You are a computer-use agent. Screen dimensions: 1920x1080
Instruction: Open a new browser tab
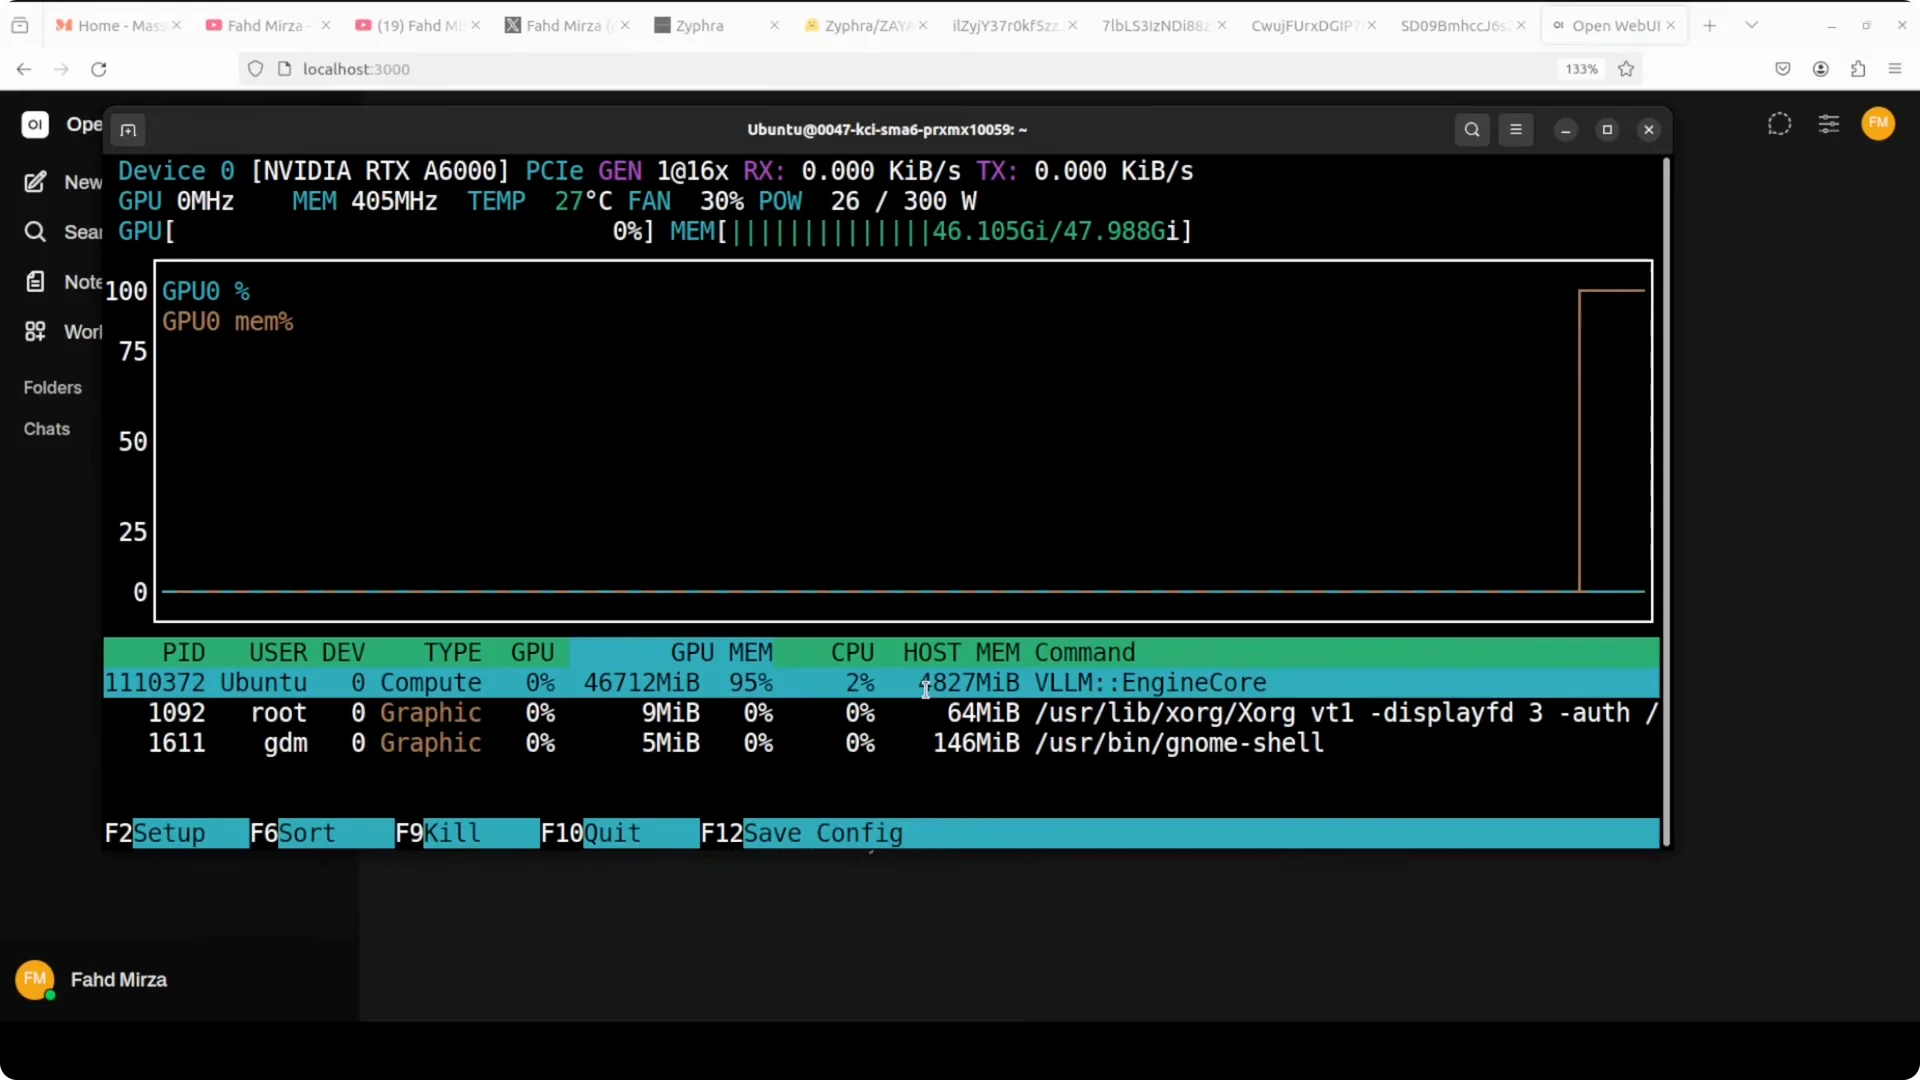coord(1710,25)
